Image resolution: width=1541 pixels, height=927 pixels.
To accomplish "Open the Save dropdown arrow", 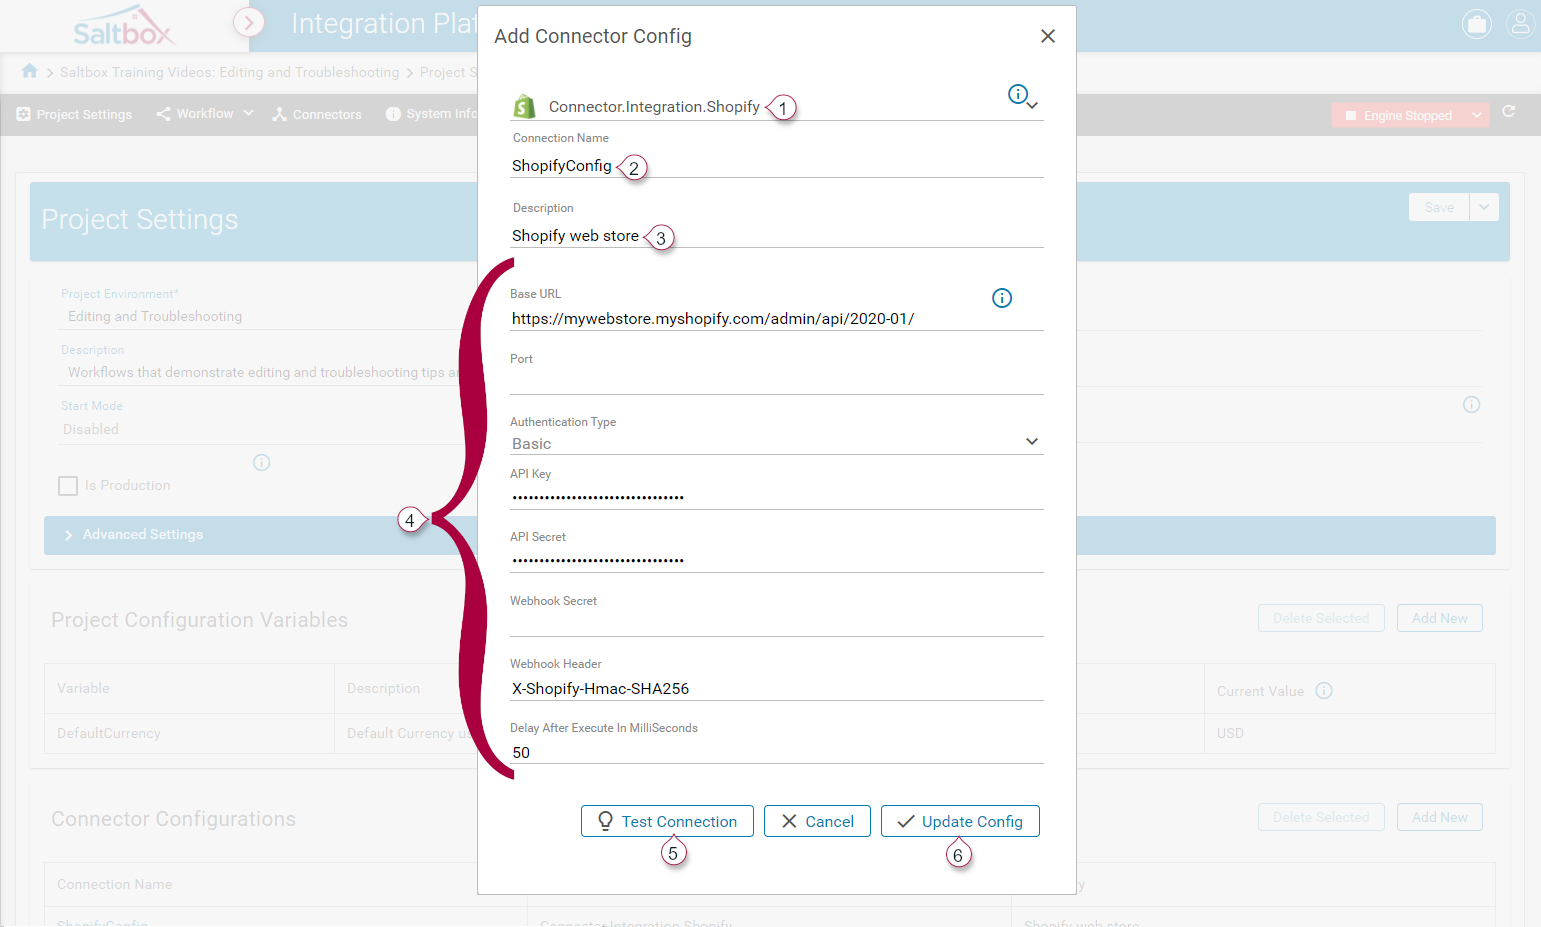I will click(x=1484, y=207).
